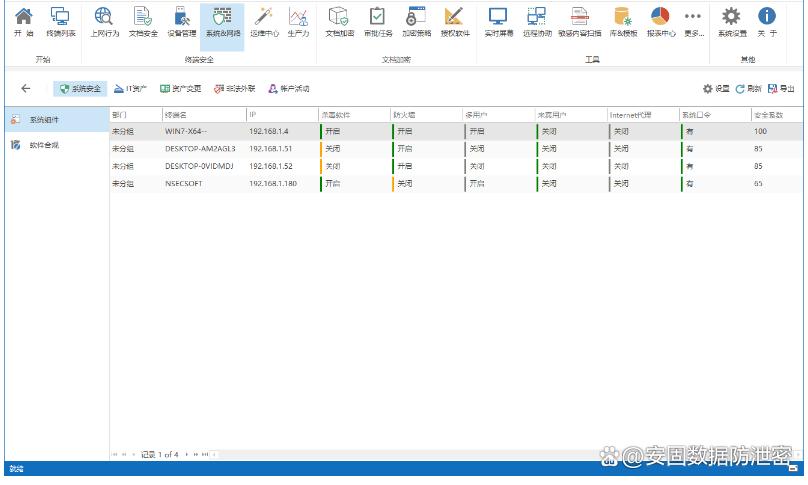This screenshot has width=808, height=485.
Task: Switch to the 非法外联 tab
Action: click(233, 89)
